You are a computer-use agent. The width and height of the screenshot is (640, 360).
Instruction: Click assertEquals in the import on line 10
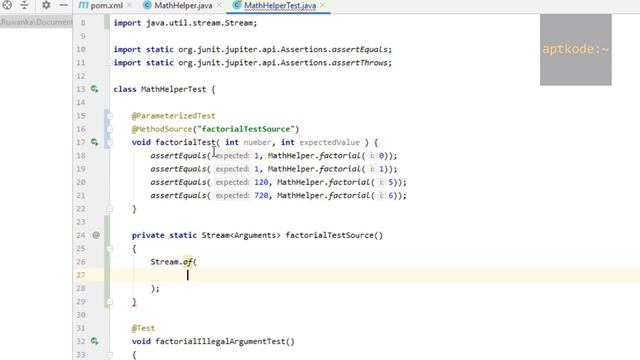point(360,49)
